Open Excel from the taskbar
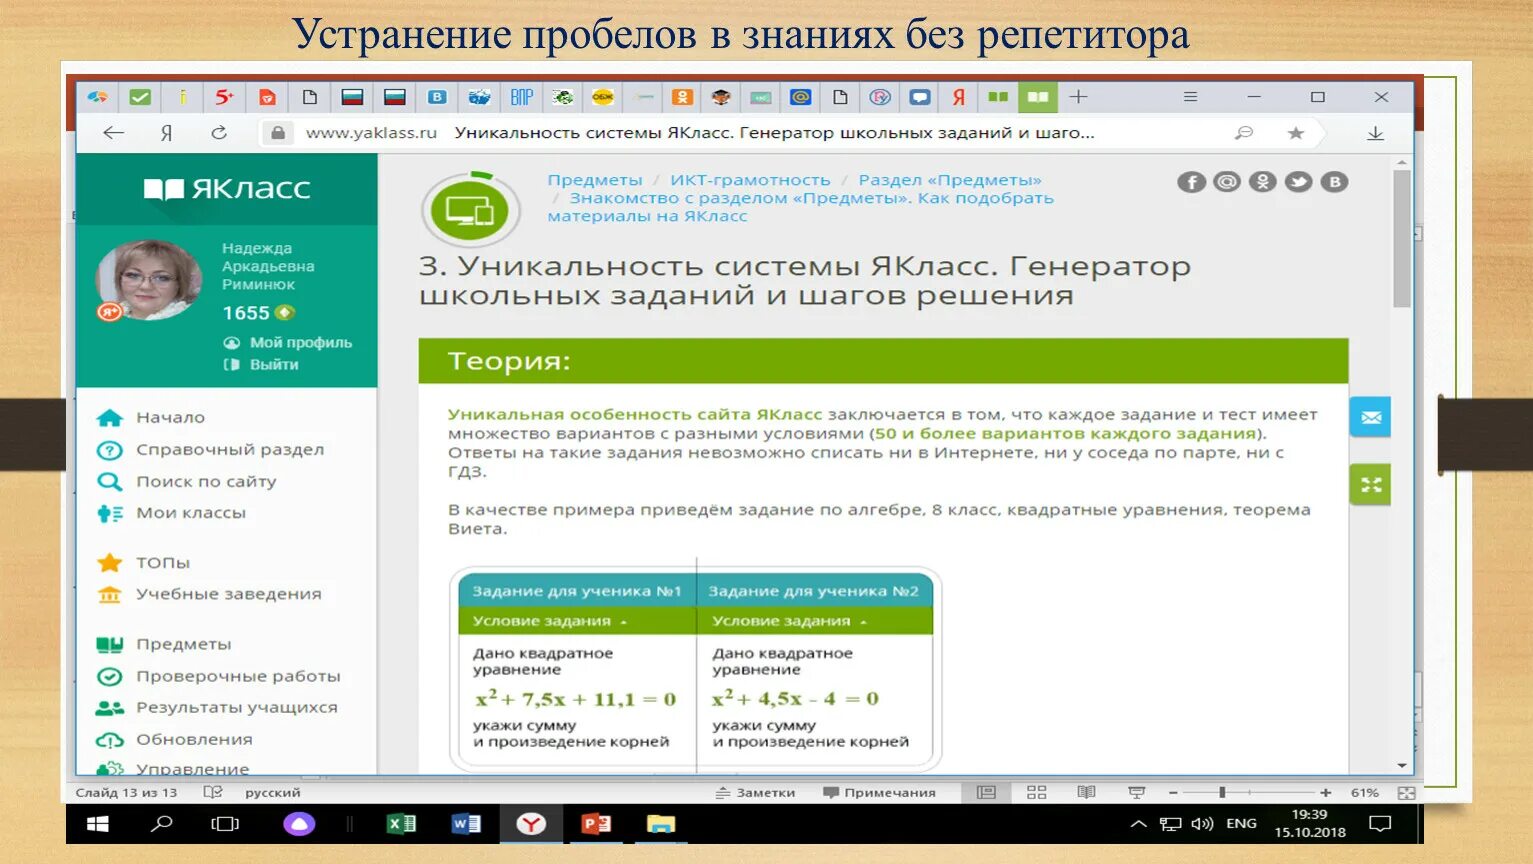The image size is (1533, 864). (x=401, y=824)
